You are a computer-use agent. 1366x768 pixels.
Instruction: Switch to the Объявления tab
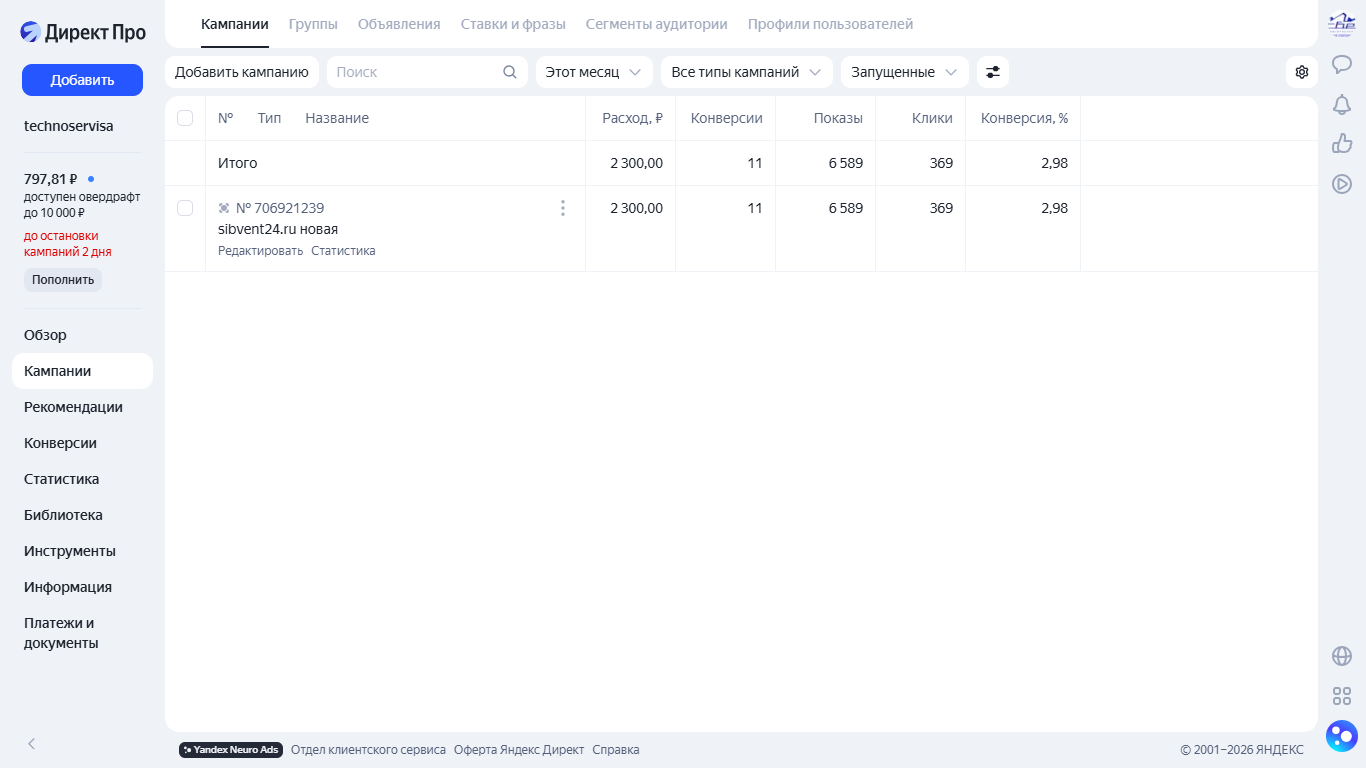point(399,24)
